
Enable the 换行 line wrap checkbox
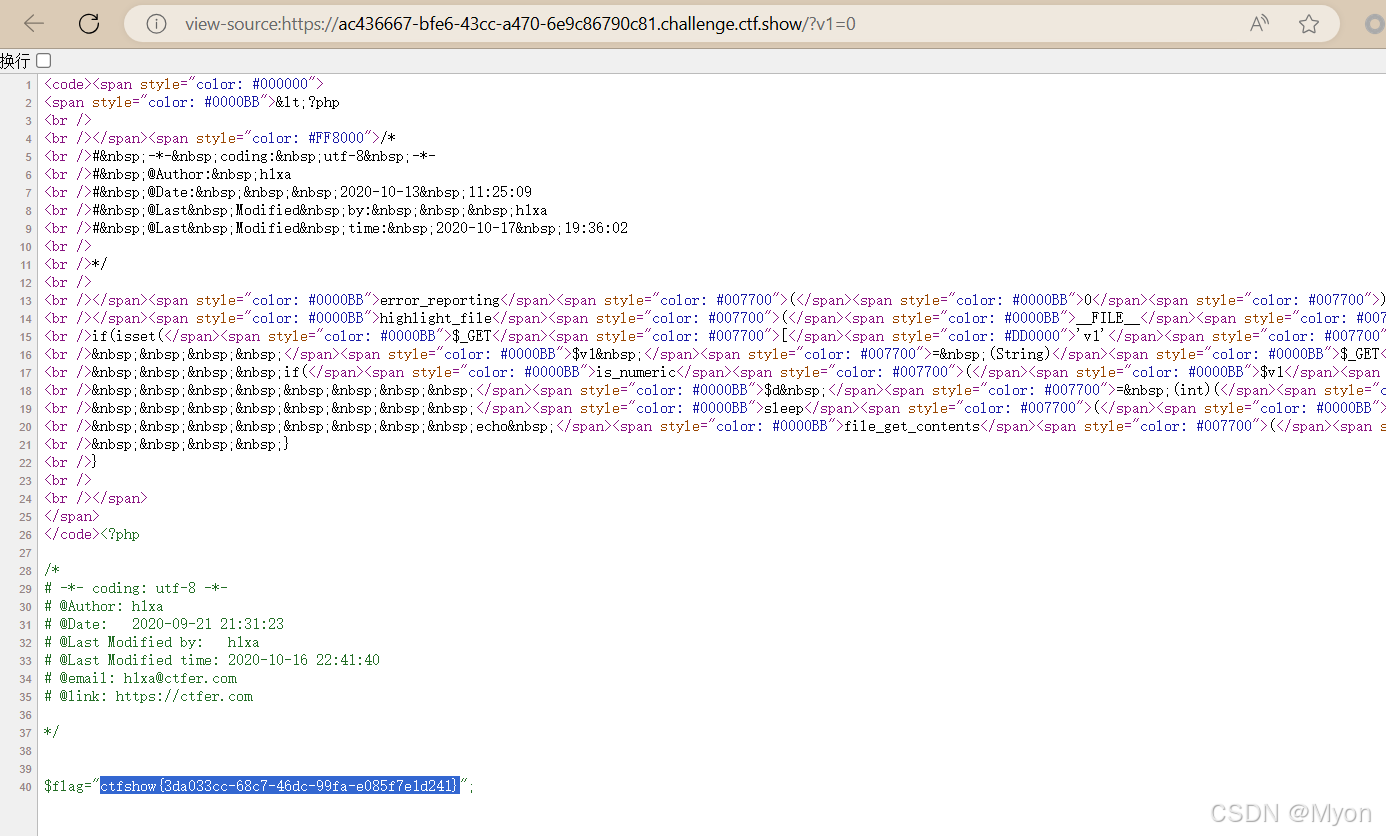click(x=43, y=61)
